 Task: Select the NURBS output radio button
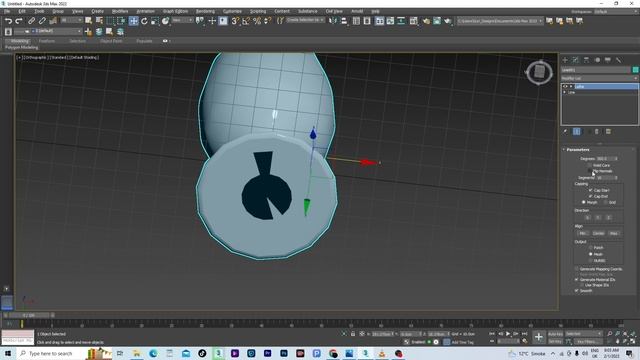(591, 260)
